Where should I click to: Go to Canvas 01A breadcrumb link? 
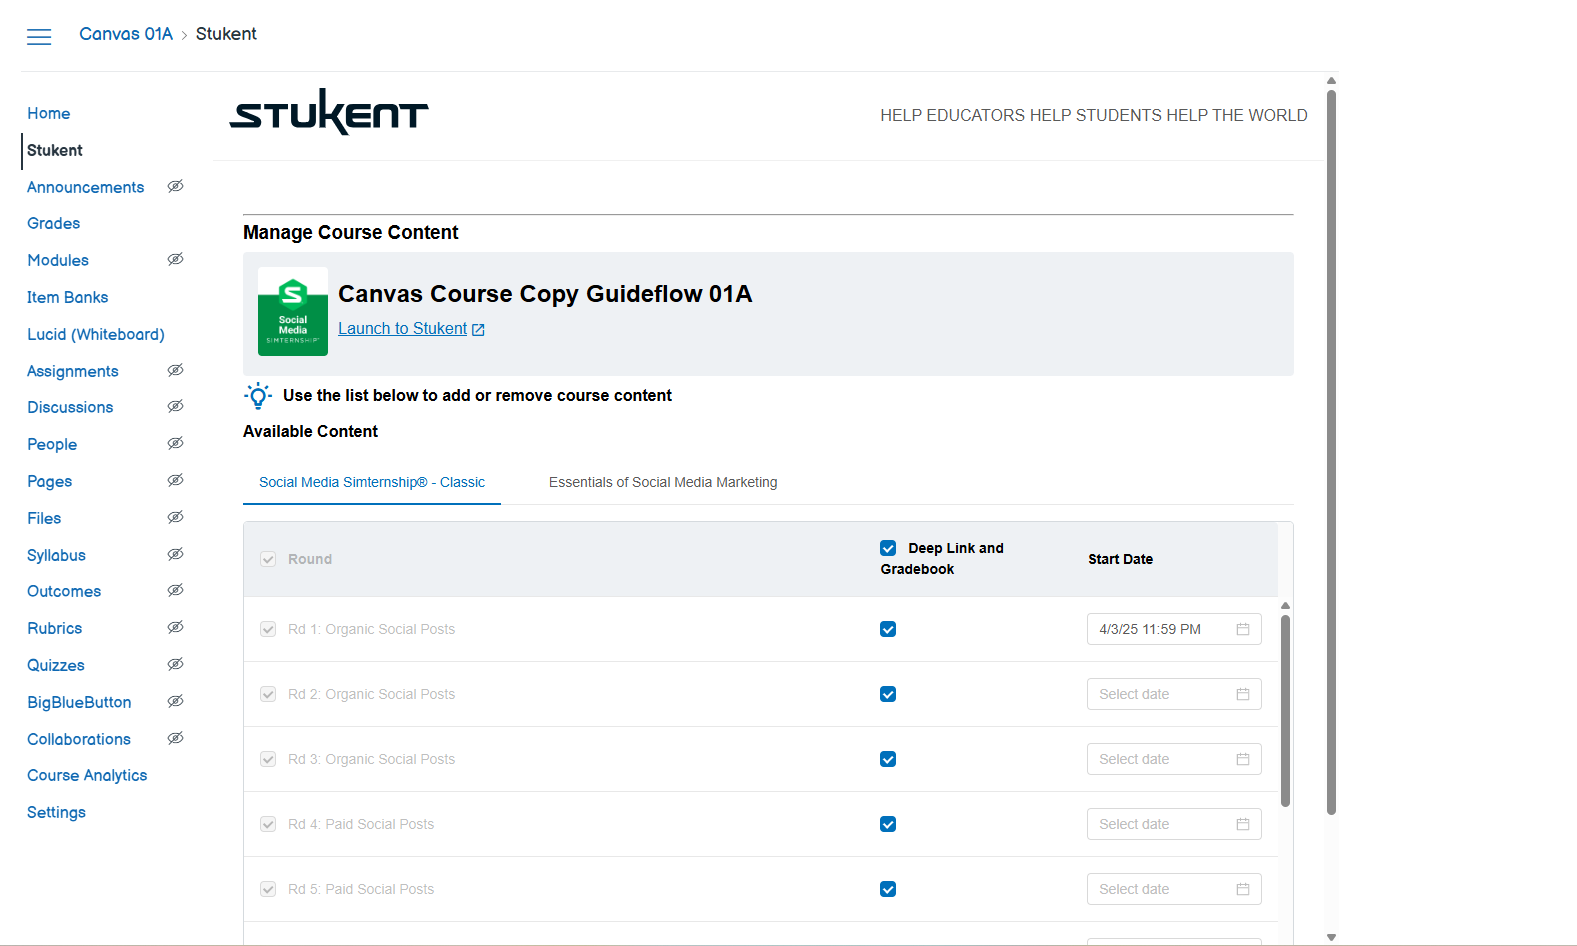(126, 34)
